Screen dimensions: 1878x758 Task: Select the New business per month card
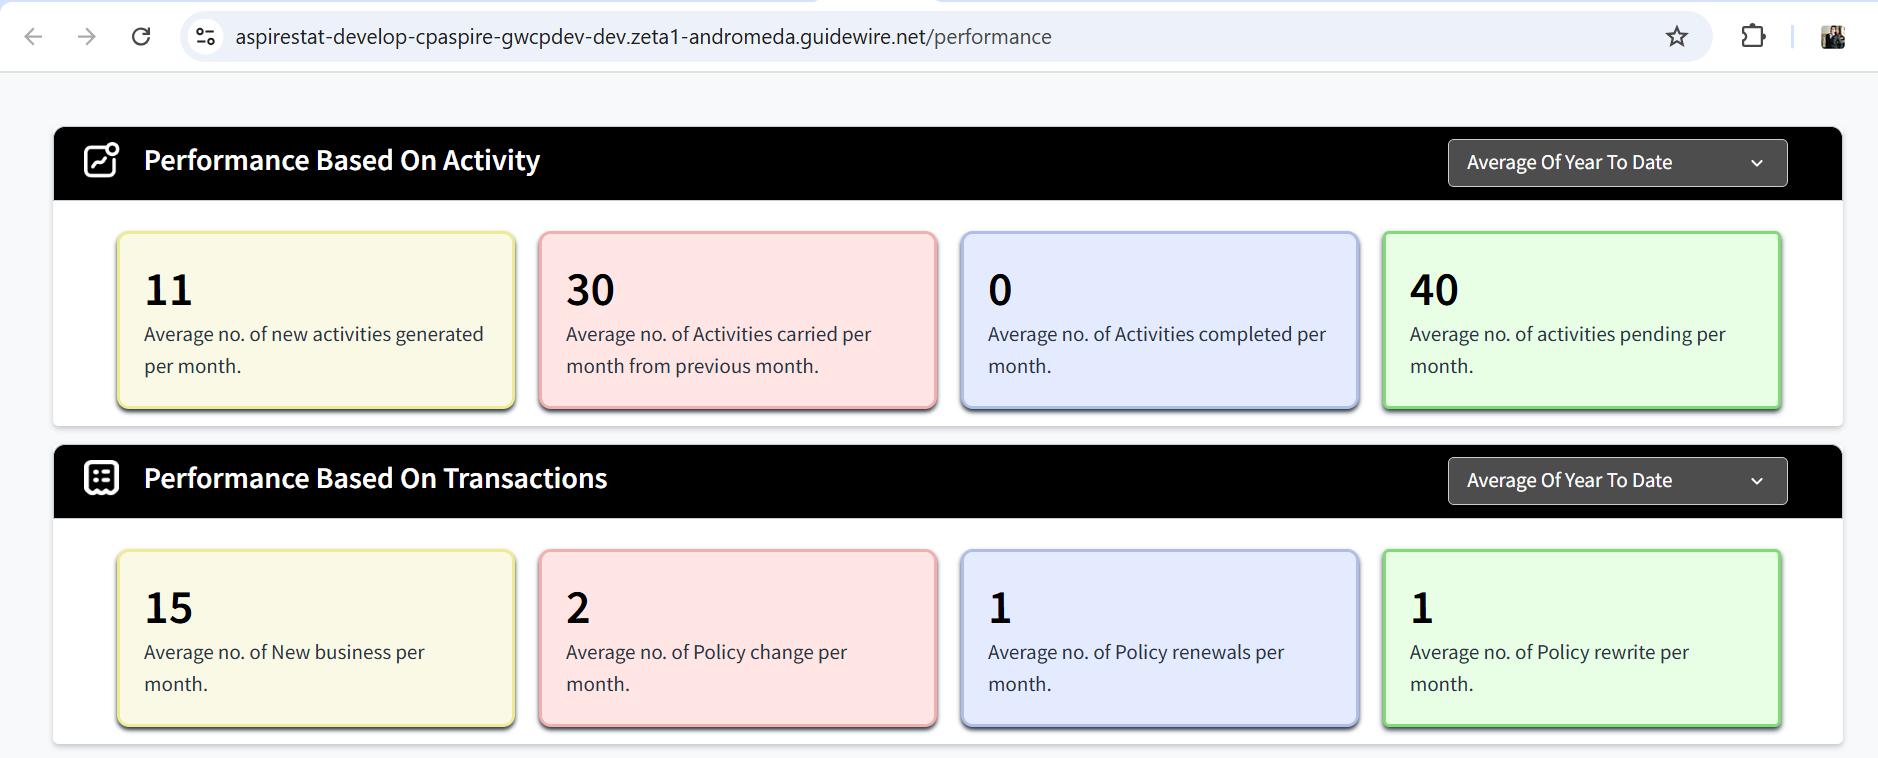316,638
